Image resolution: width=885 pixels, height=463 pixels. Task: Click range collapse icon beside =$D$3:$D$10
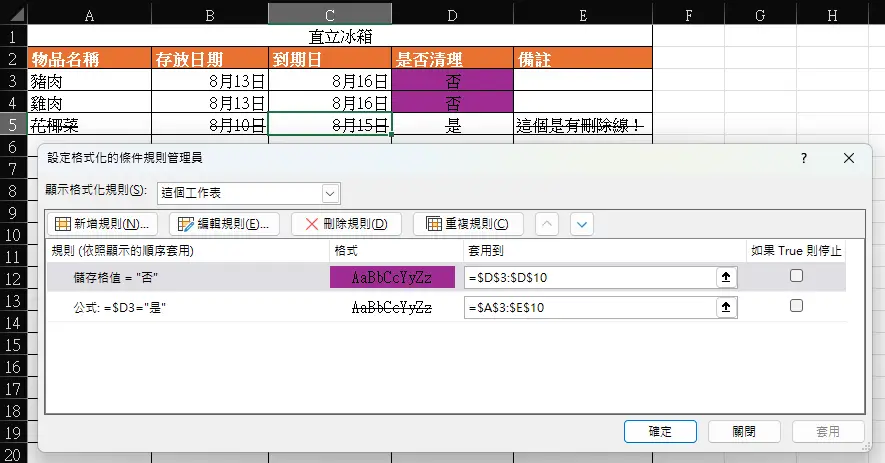726,277
